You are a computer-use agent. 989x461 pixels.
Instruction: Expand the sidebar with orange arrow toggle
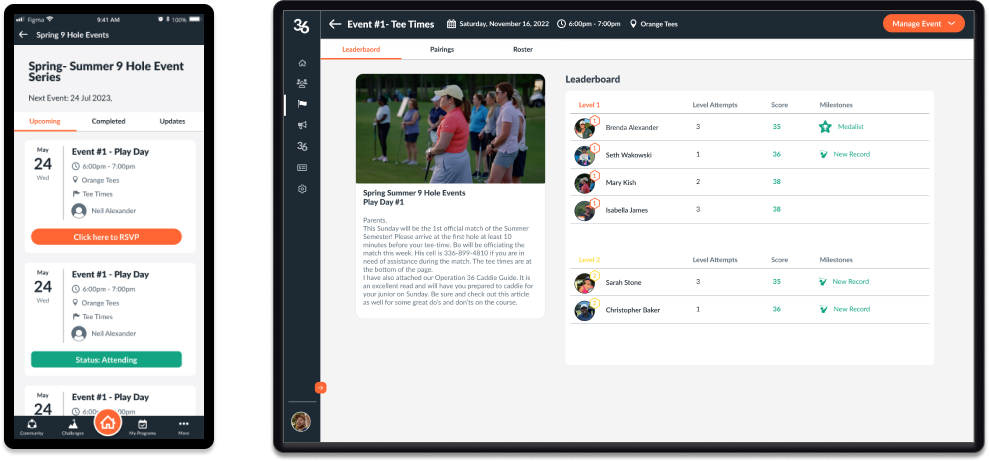pyautogui.click(x=320, y=388)
